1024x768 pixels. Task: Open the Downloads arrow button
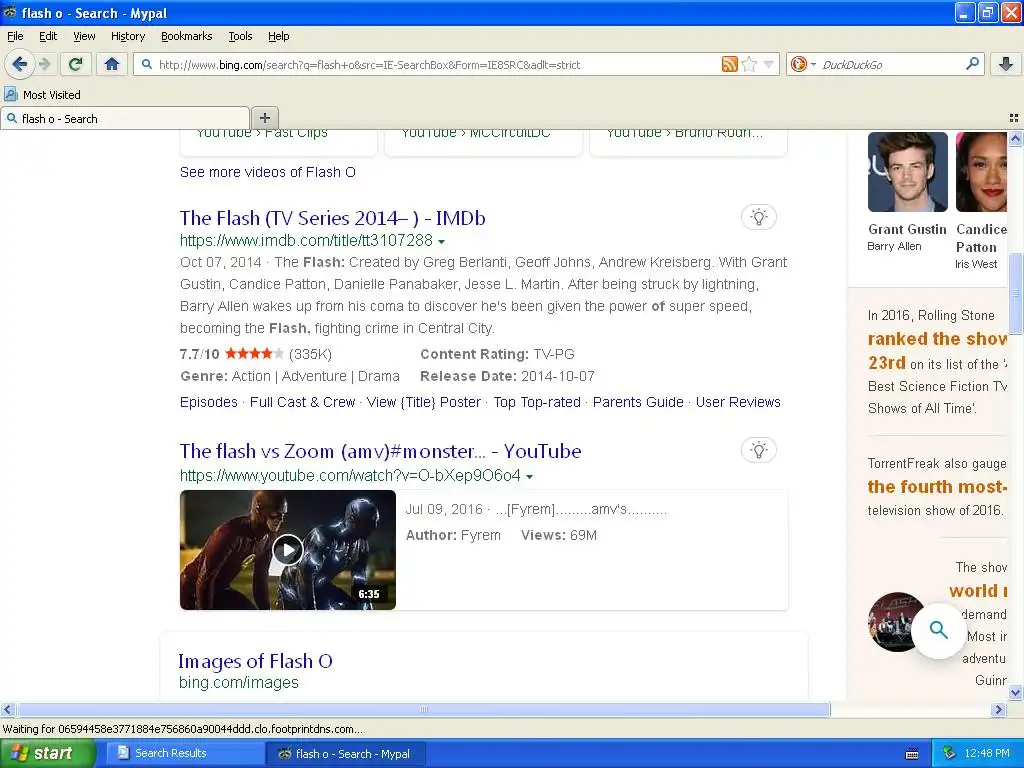point(1006,64)
